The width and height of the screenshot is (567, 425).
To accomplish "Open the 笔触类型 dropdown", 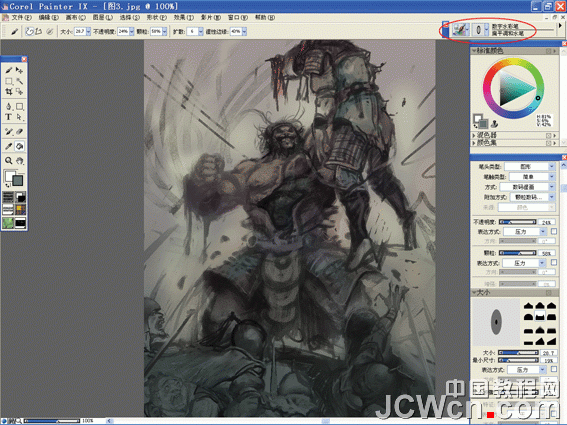I will click(x=532, y=177).
